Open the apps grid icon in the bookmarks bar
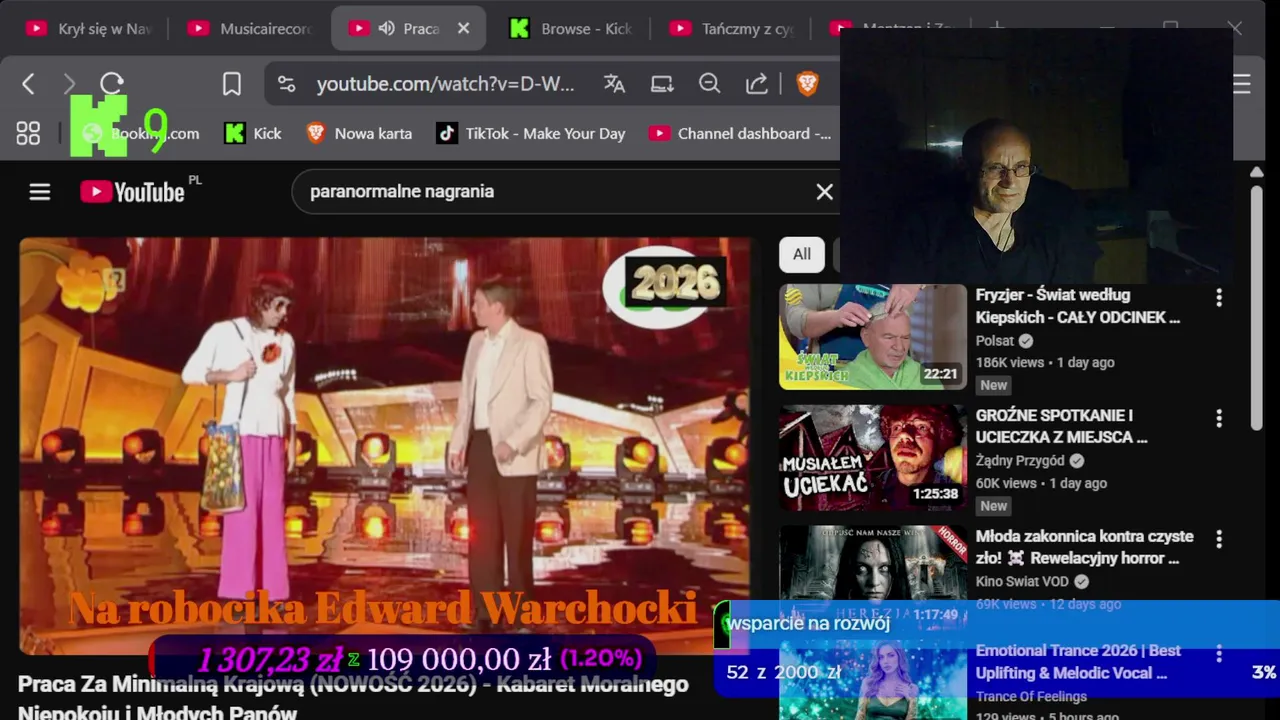Viewport: 1280px width, 720px height. point(28,133)
